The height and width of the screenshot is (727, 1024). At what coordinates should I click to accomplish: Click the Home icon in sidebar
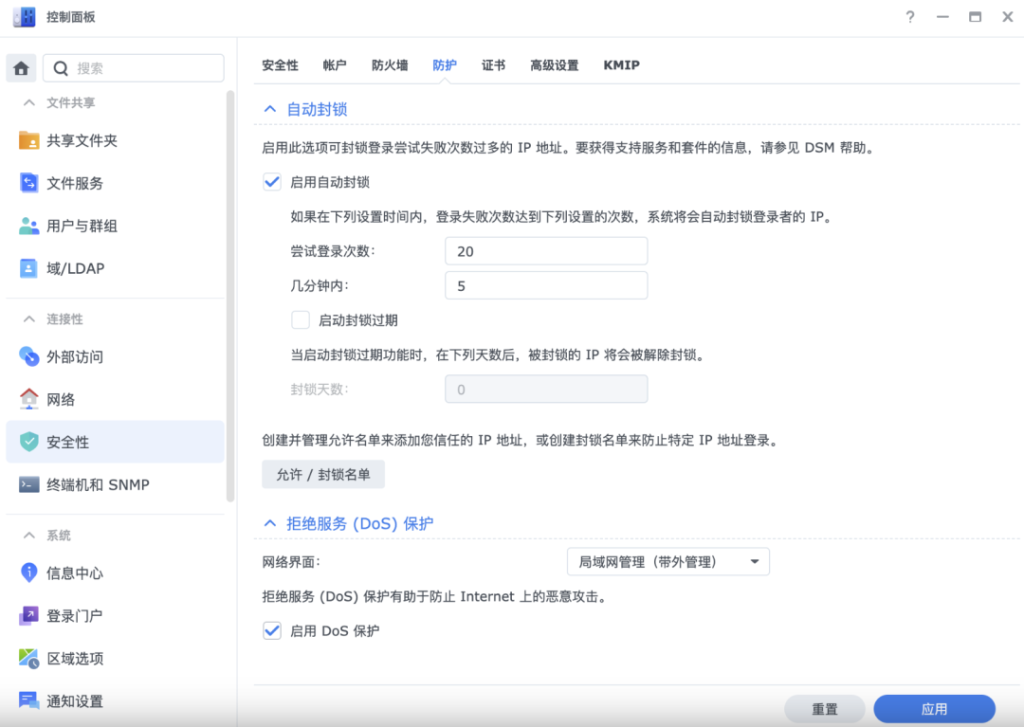click(21, 68)
